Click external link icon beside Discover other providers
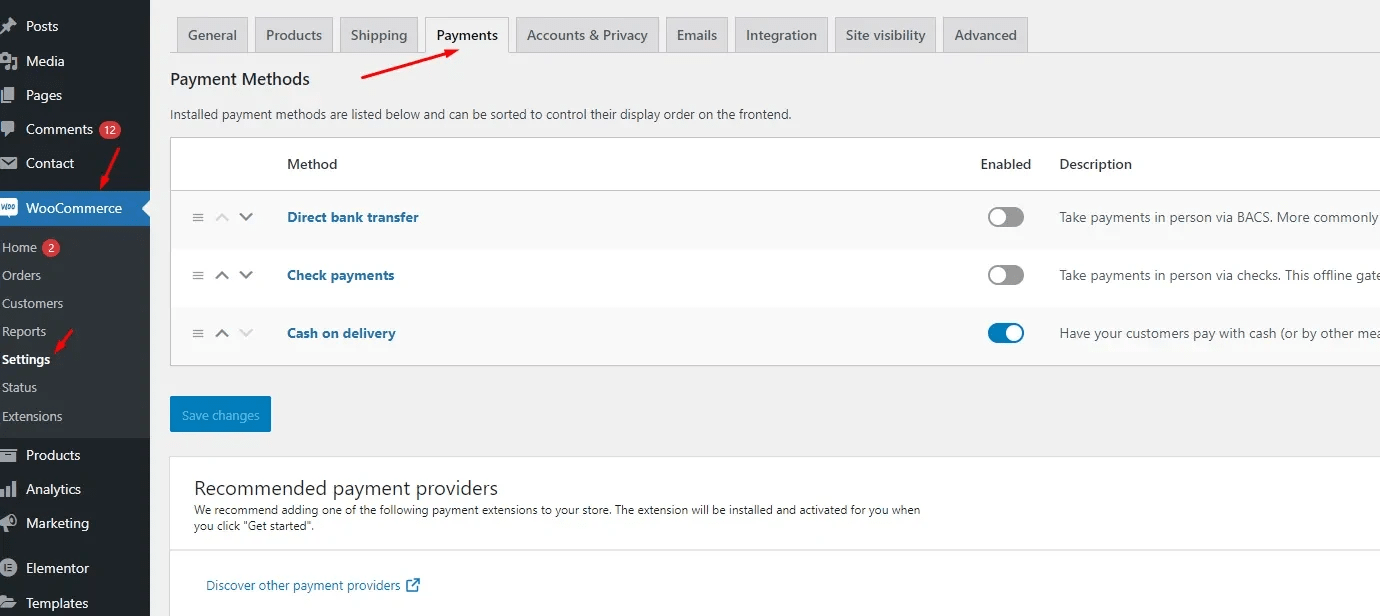Image resolution: width=1380 pixels, height=616 pixels. click(413, 585)
